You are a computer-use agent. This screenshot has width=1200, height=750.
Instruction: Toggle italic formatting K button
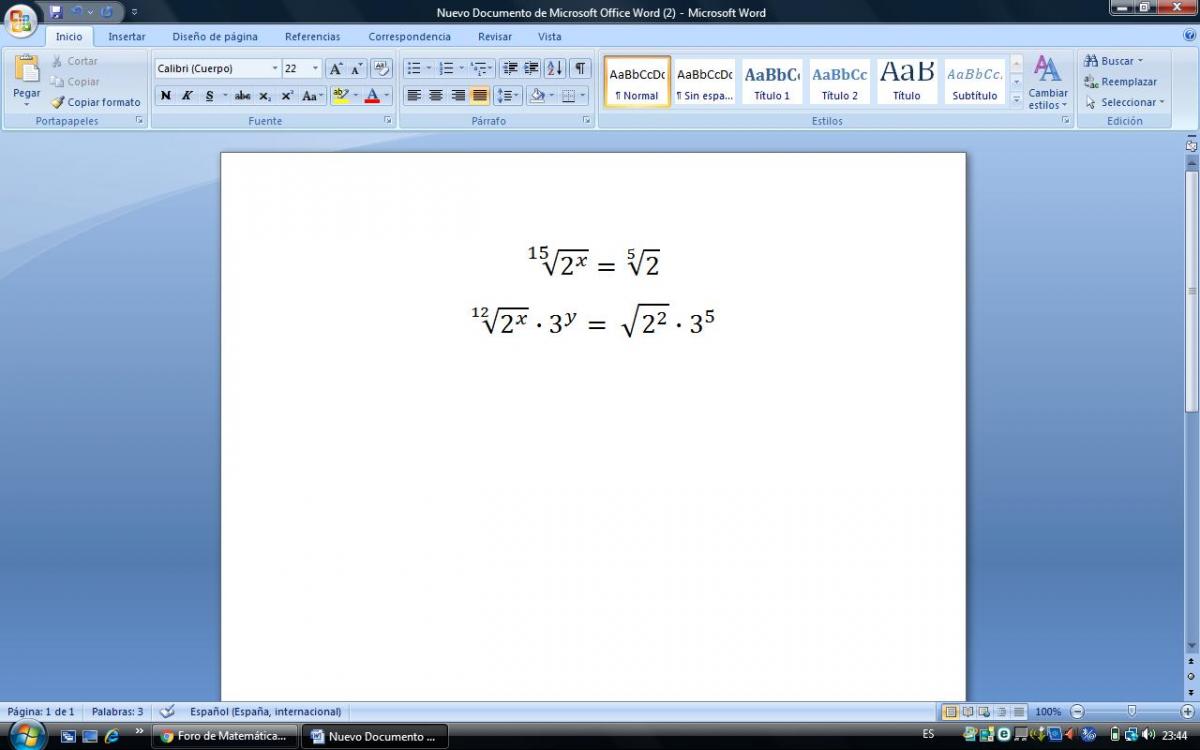coord(187,96)
